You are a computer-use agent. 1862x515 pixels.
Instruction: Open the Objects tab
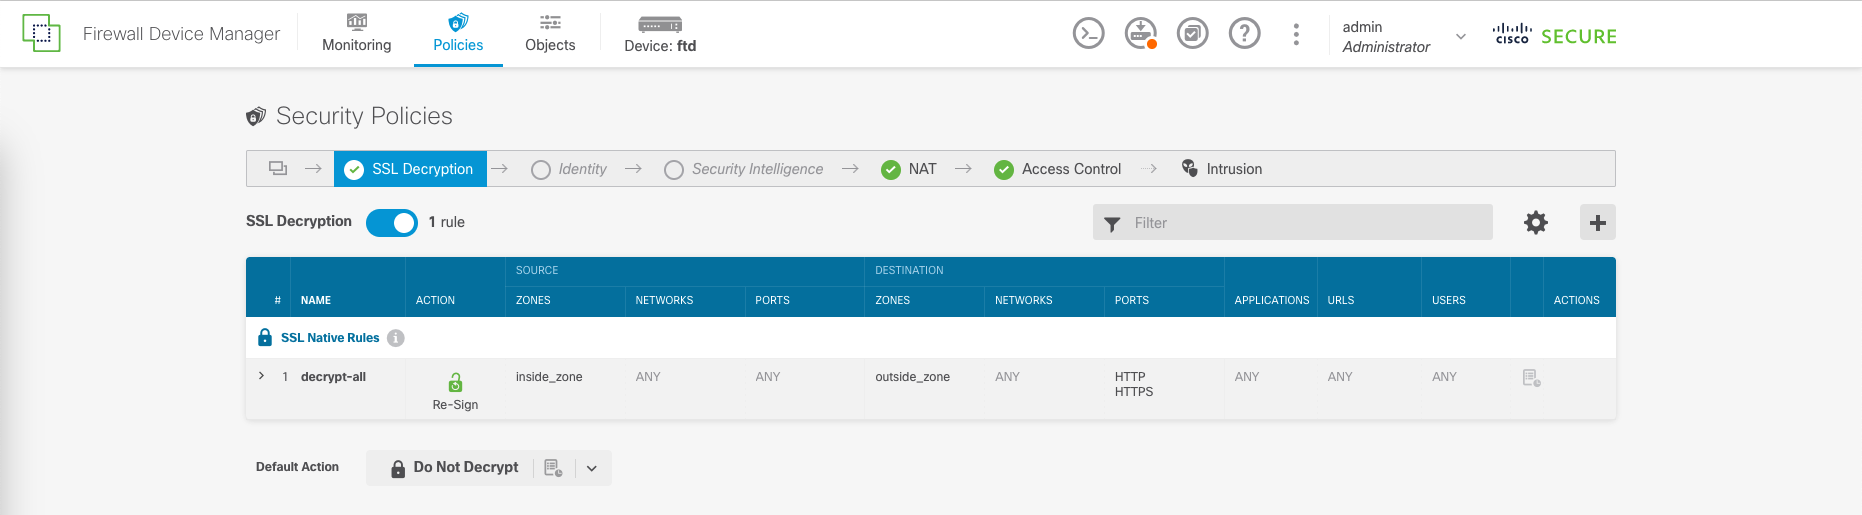click(x=550, y=34)
